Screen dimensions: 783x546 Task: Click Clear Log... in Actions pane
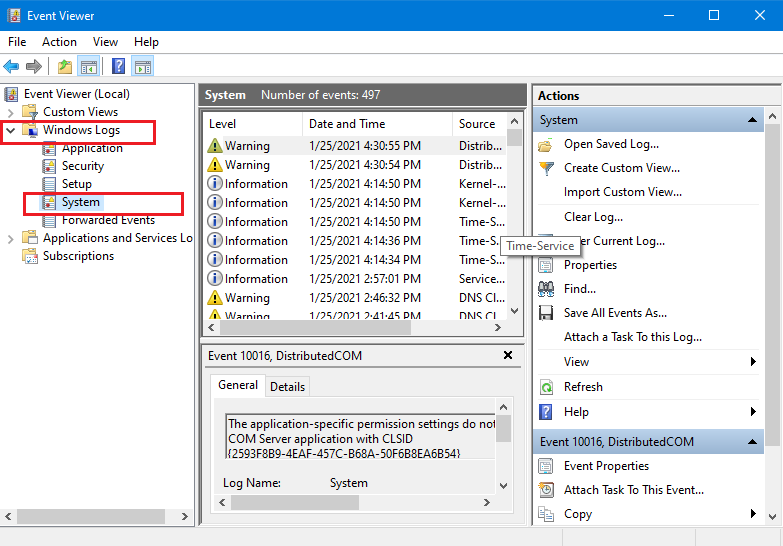[x=593, y=216]
